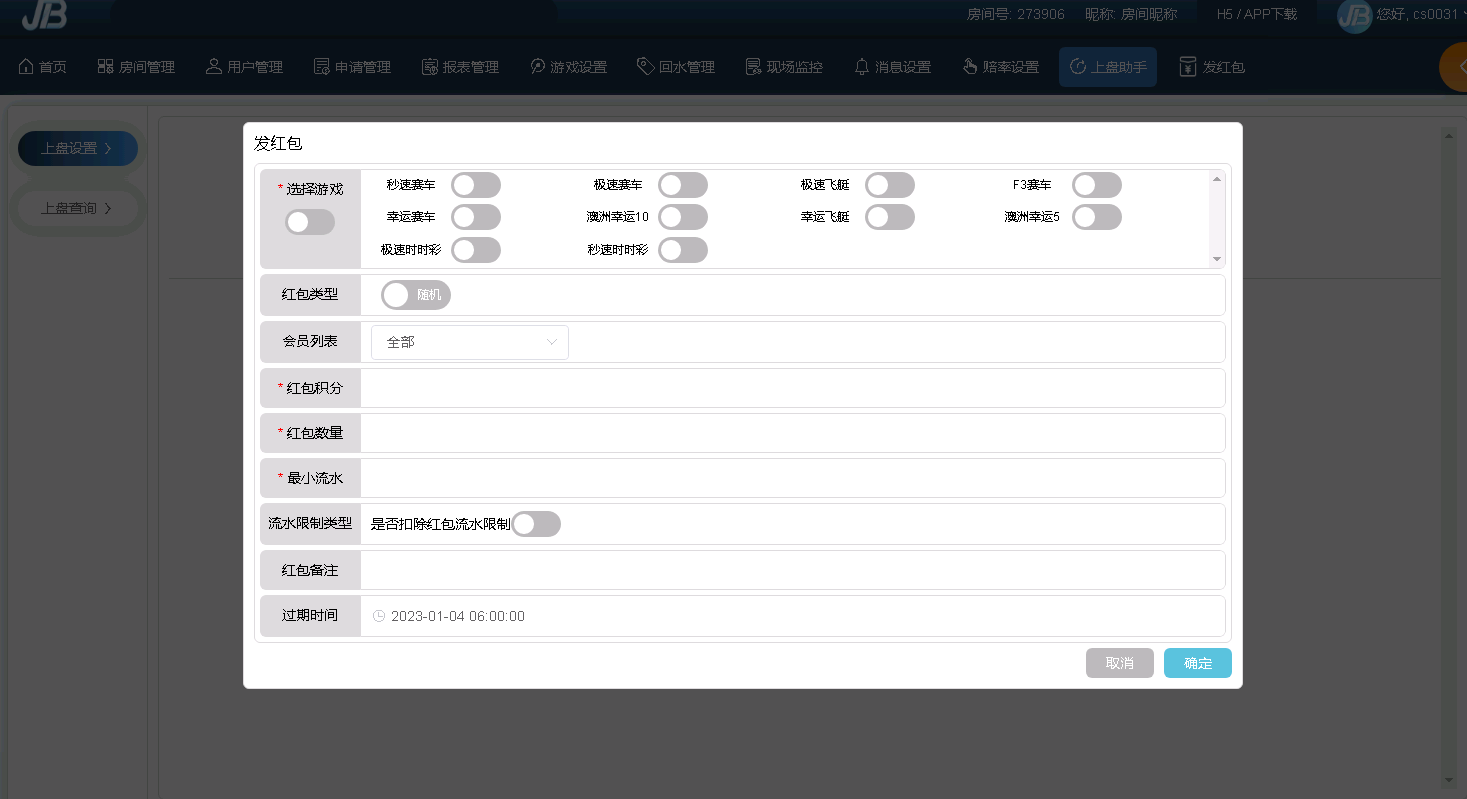Open the 会员列表 全部 dropdown
Viewport: 1467px width, 799px height.
pos(469,342)
